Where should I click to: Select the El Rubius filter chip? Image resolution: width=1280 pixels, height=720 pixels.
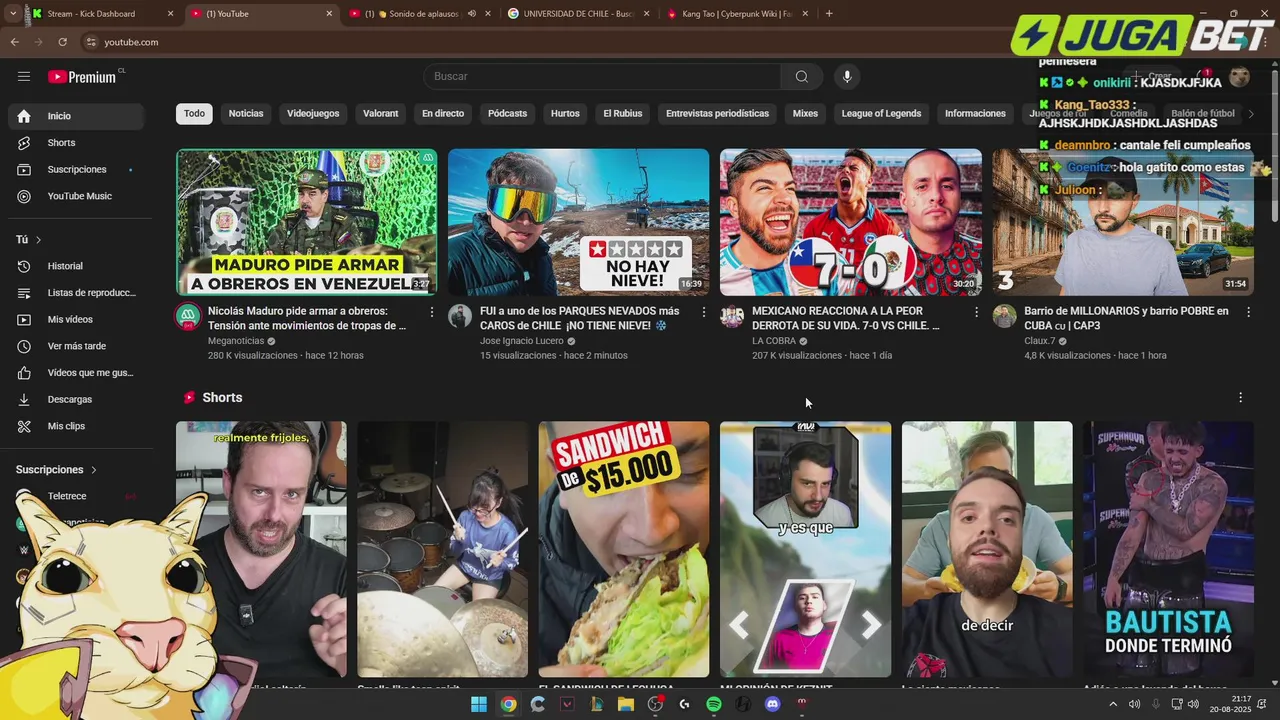pyautogui.click(x=622, y=113)
